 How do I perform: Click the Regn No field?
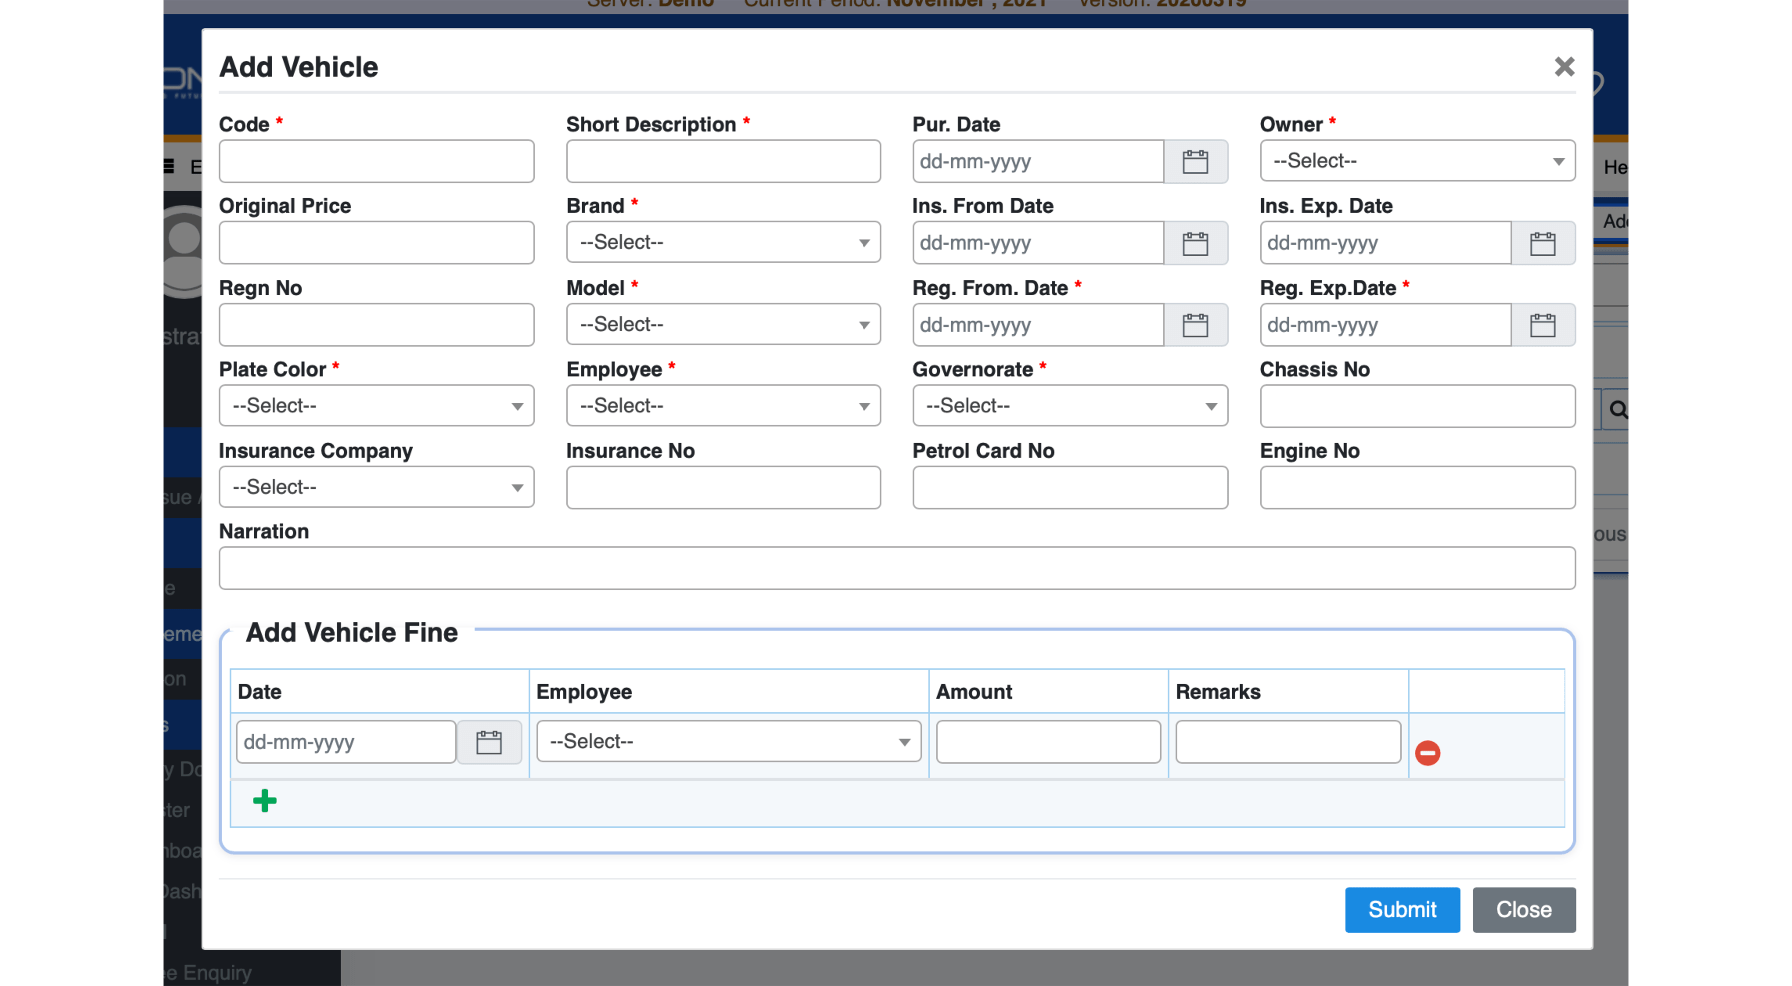tap(376, 325)
